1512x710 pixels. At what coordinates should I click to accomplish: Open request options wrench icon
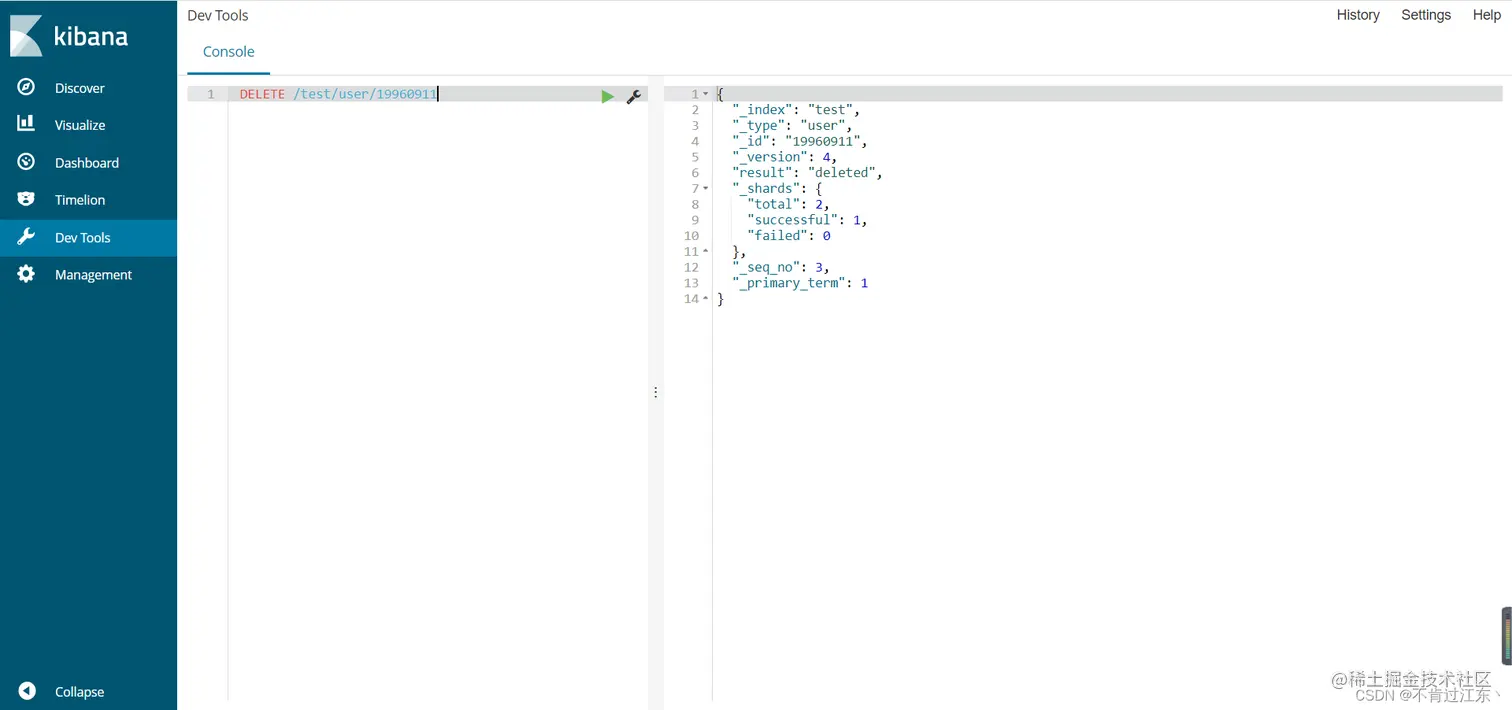pos(633,97)
